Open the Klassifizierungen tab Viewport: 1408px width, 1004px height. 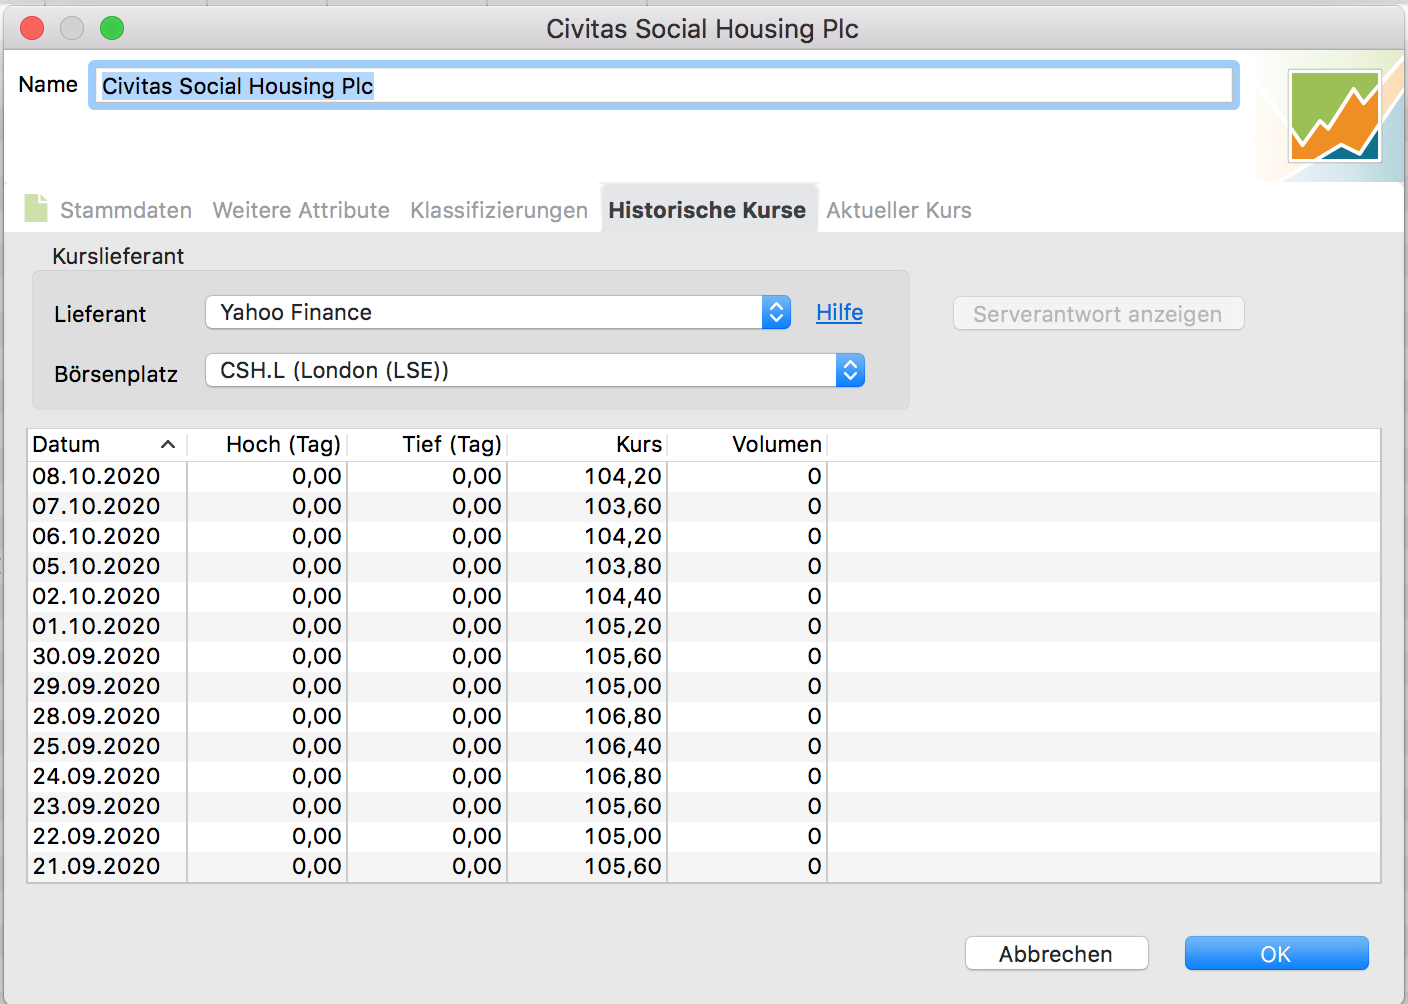(499, 210)
